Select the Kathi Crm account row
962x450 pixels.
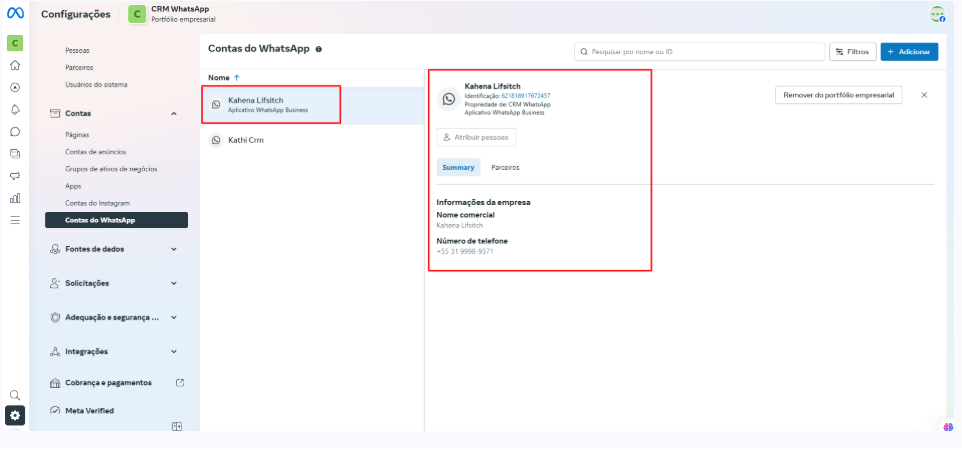tap(312, 141)
